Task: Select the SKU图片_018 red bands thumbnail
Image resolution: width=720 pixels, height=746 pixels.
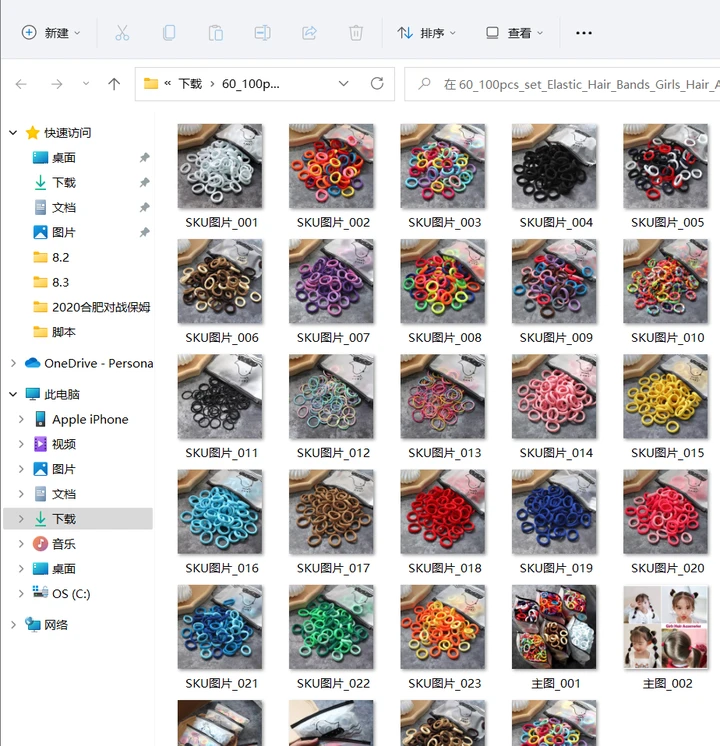Action: coord(443,511)
